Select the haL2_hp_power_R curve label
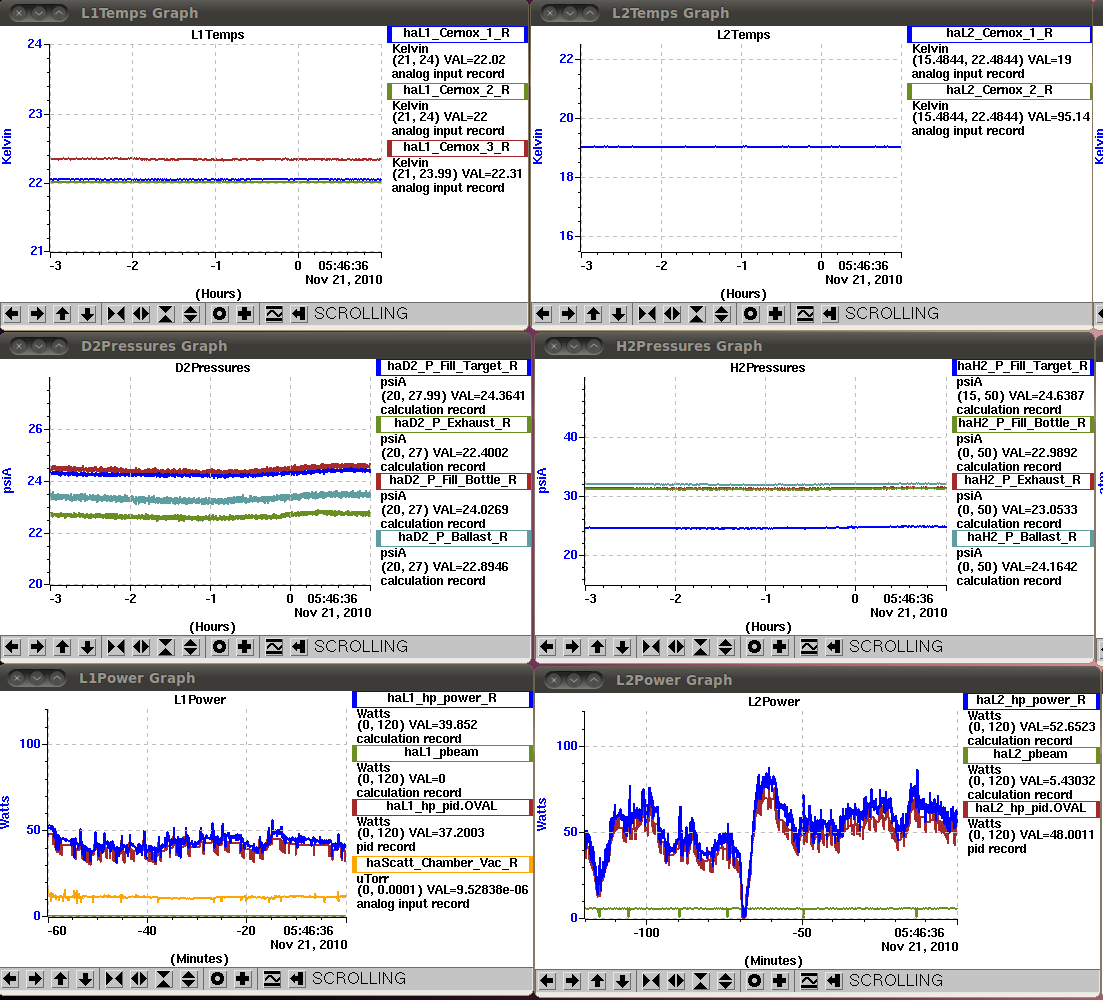 (x=1031, y=700)
